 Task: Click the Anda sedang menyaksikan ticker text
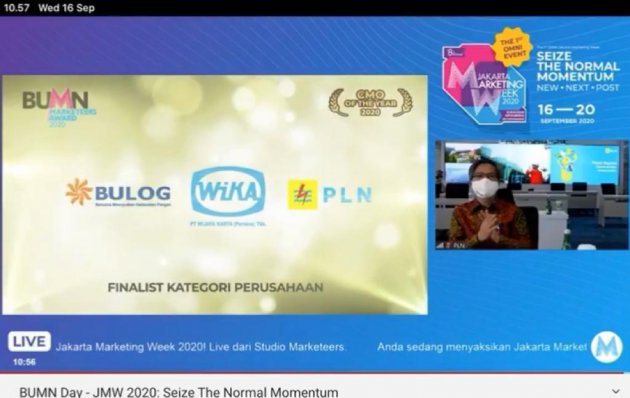point(482,347)
